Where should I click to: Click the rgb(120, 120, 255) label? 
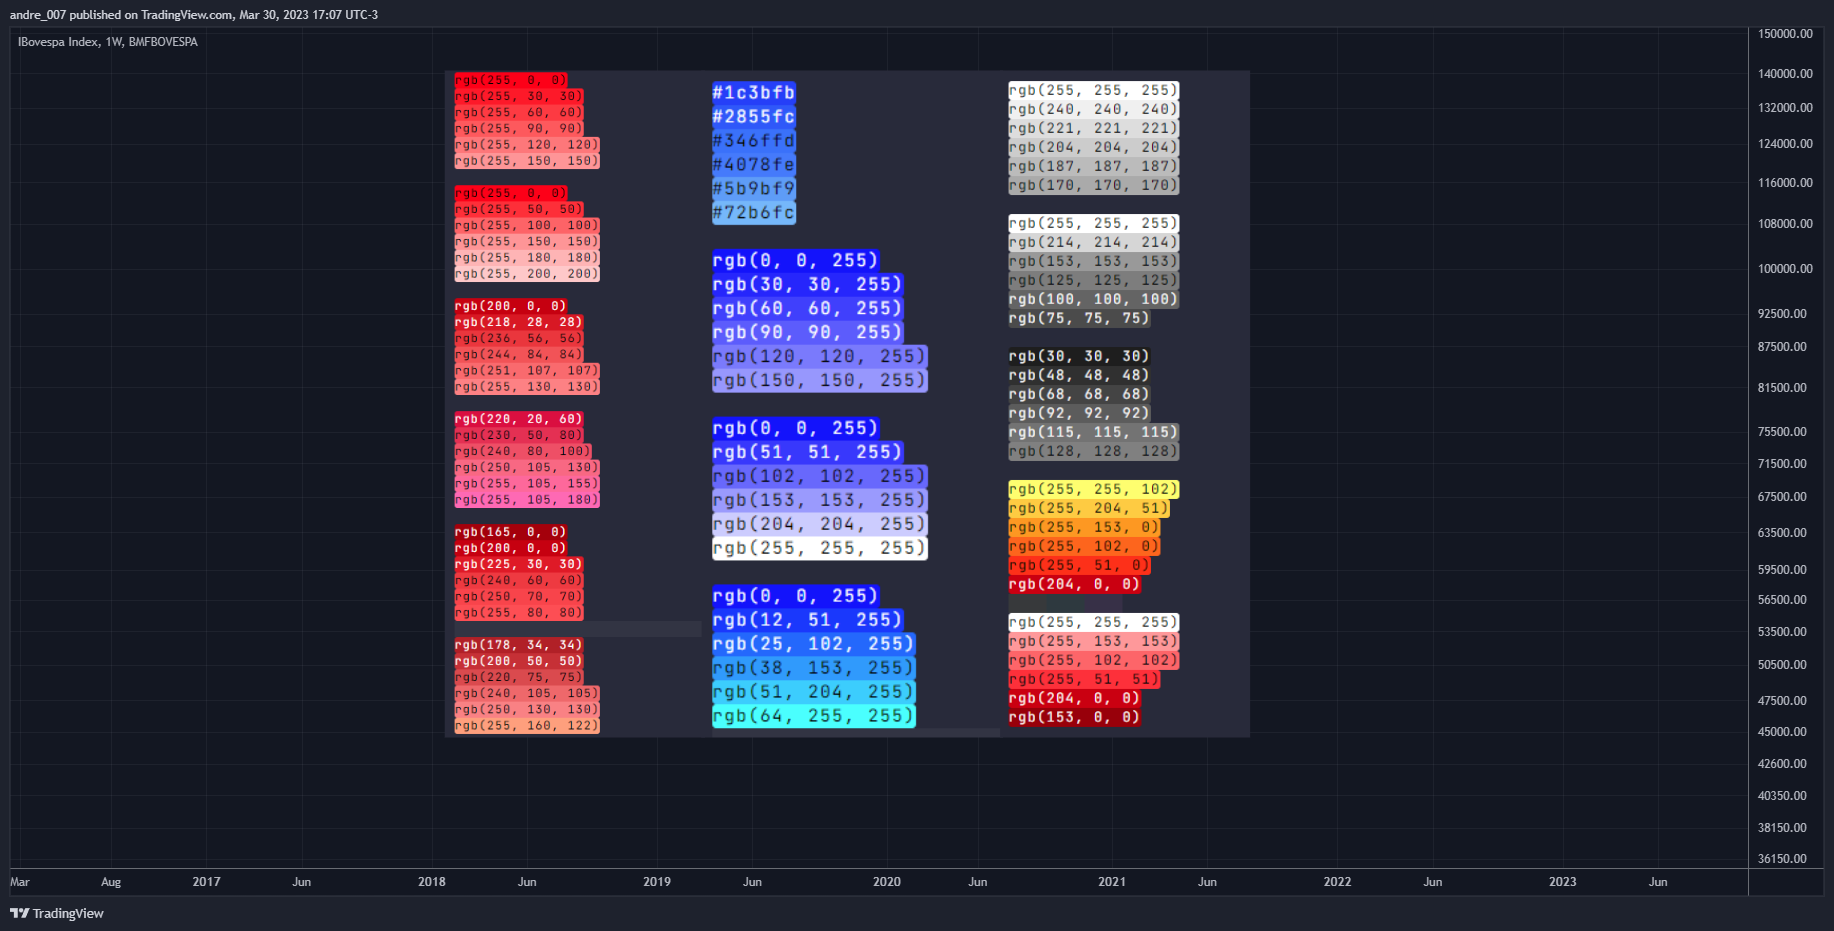click(x=820, y=356)
